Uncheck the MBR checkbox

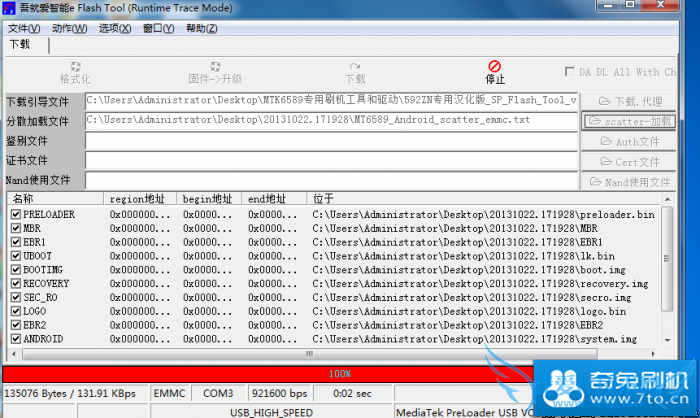(x=16, y=228)
